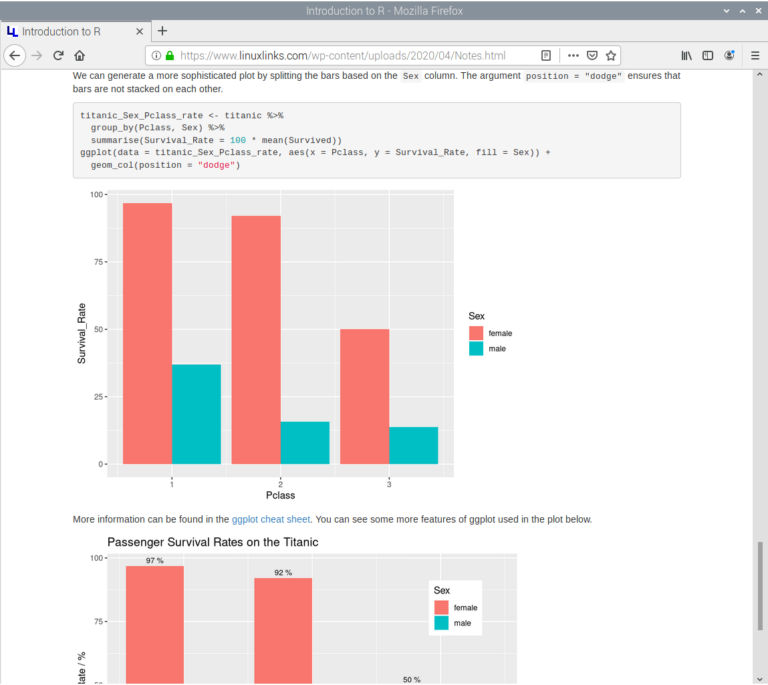The width and height of the screenshot is (768, 685).
Task: Toggle the sidebar view
Action: pyautogui.click(x=708, y=55)
